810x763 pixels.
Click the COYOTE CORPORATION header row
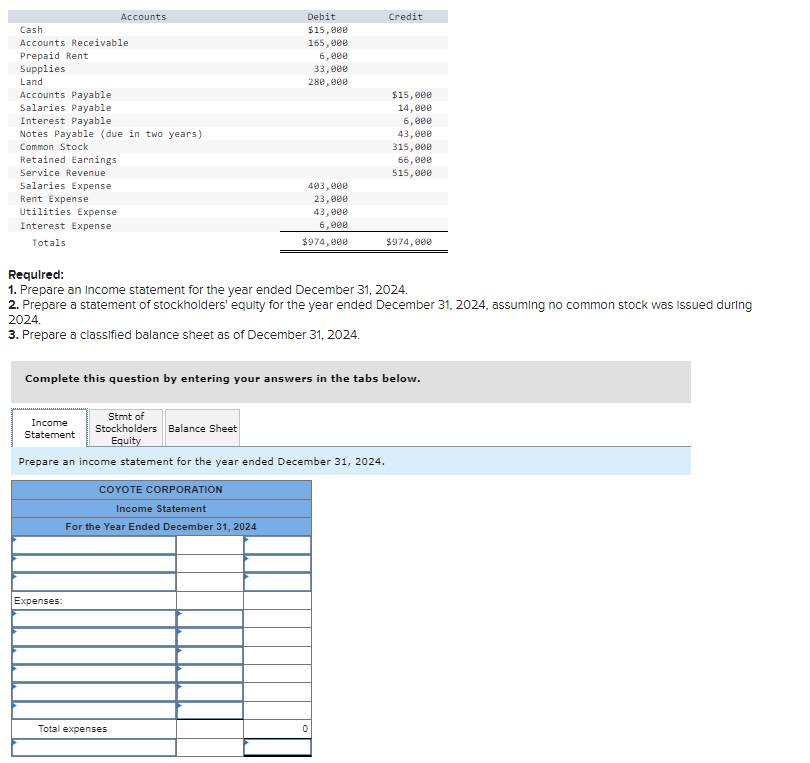[x=161, y=490]
